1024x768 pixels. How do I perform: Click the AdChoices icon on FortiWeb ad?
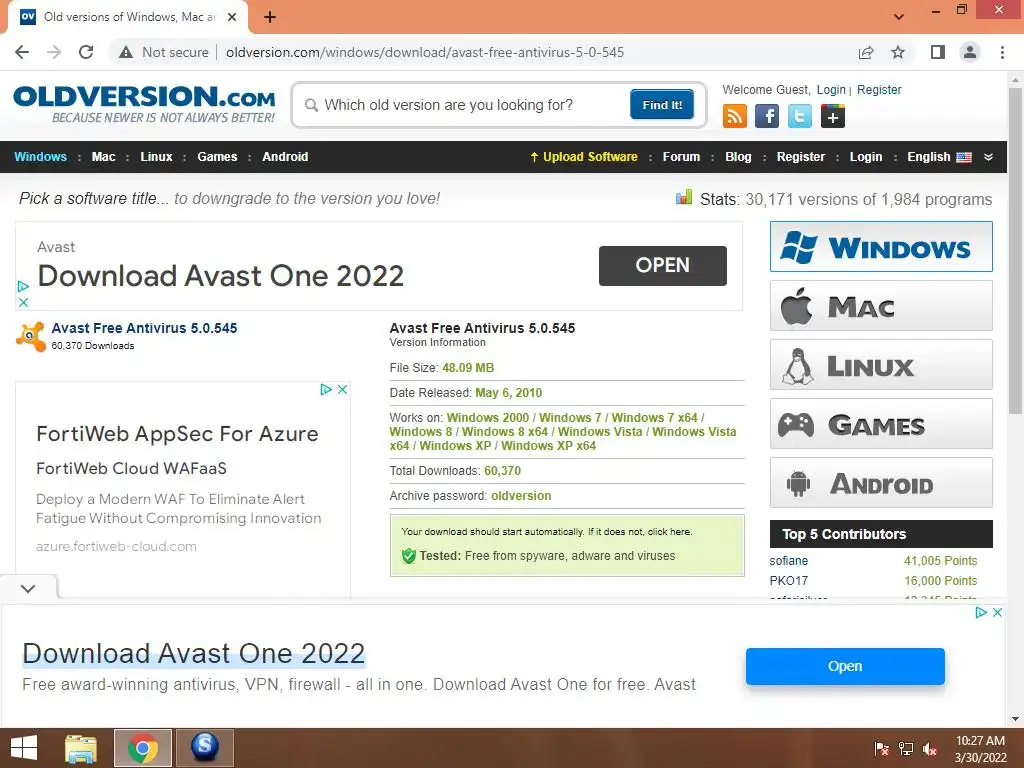[326, 390]
